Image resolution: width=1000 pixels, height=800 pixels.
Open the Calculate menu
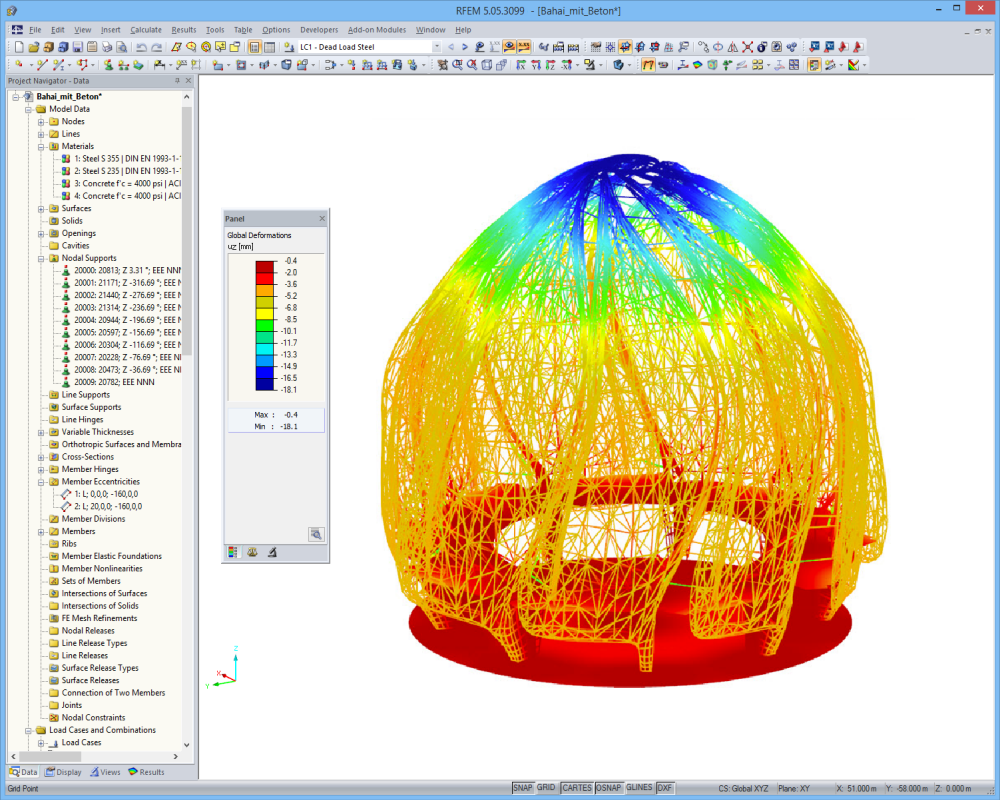pyautogui.click(x=146, y=29)
